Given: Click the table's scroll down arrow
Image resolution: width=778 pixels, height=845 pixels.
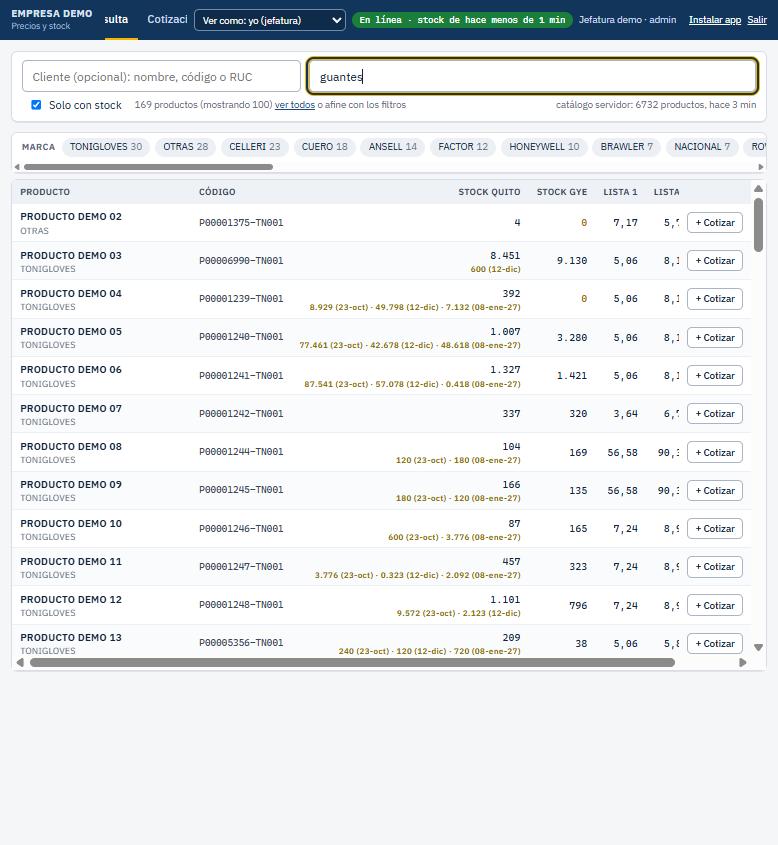Looking at the screenshot, I should (758, 647).
